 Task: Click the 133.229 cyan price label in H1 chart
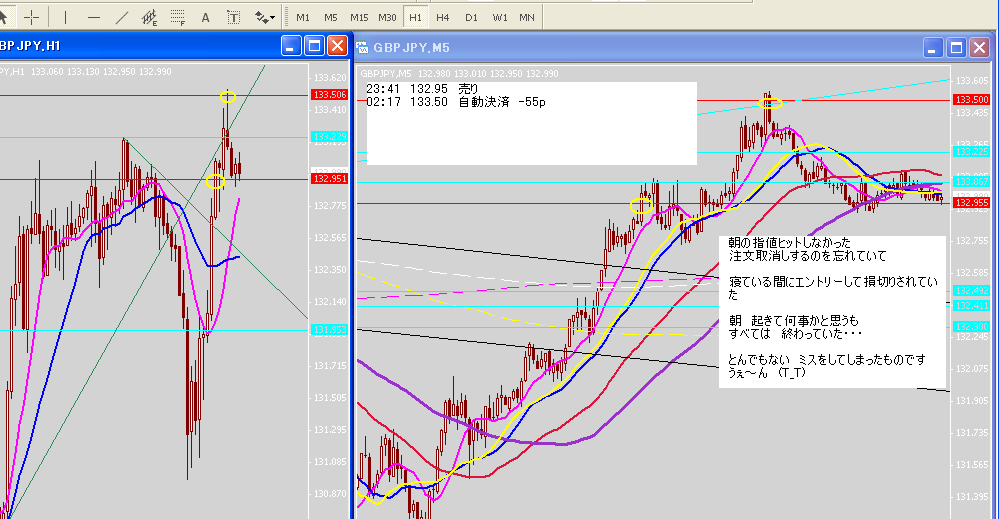pyautogui.click(x=329, y=137)
